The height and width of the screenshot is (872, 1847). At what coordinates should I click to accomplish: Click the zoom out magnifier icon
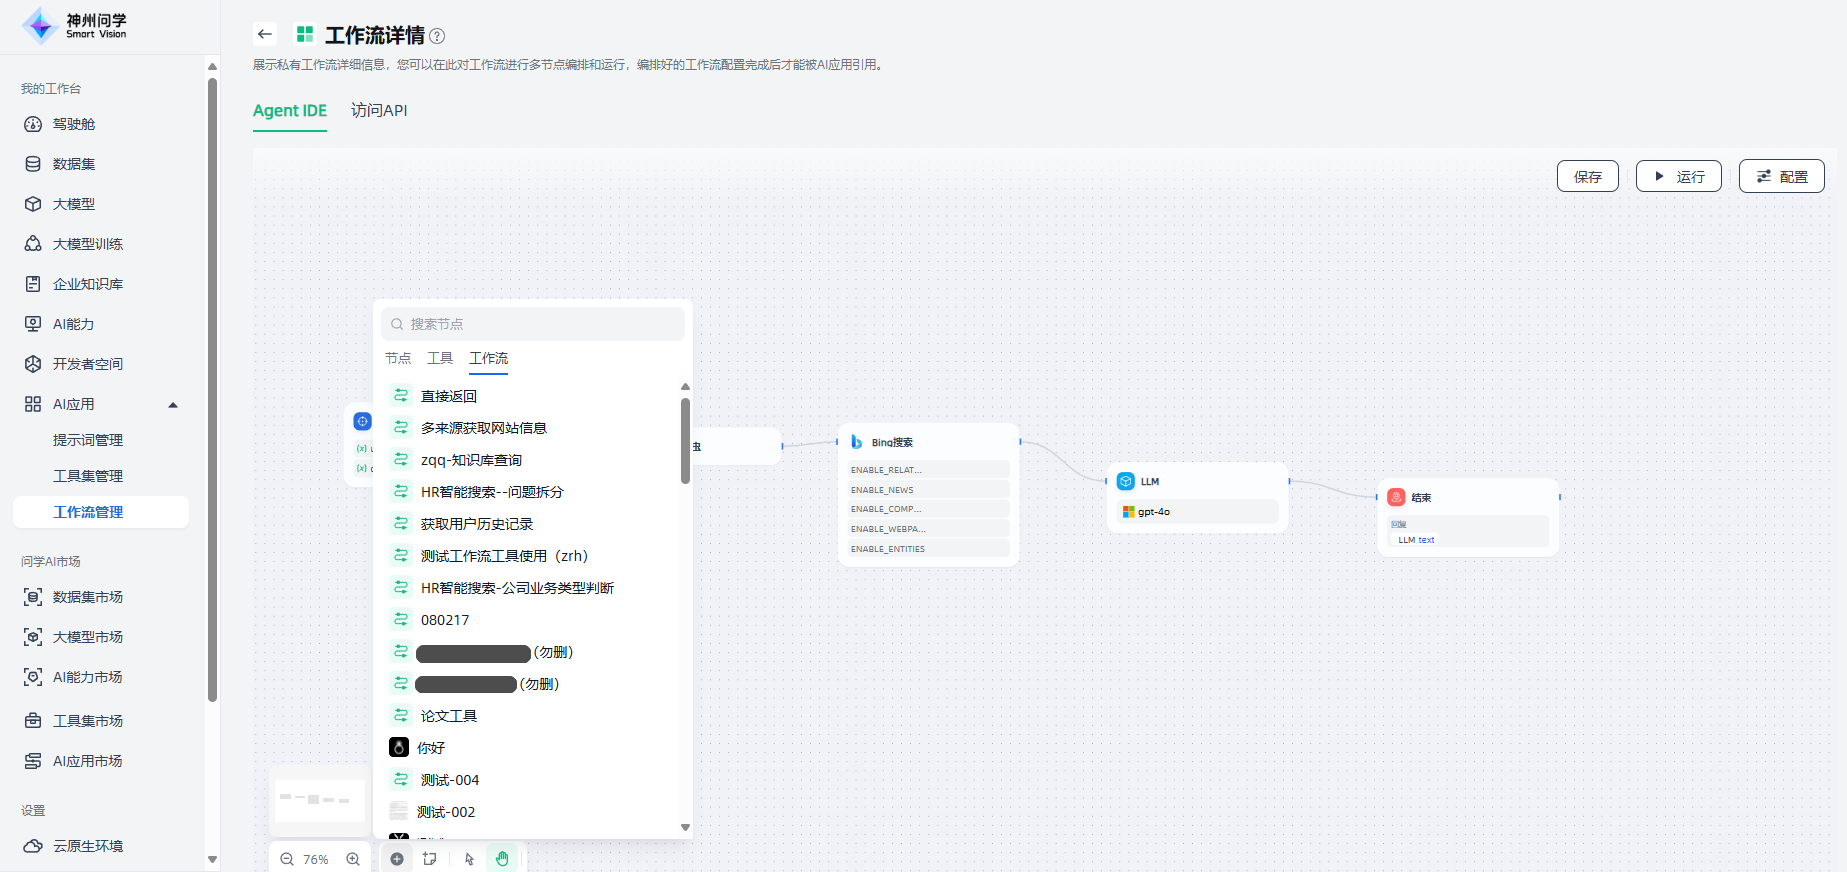tap(287, 859)
